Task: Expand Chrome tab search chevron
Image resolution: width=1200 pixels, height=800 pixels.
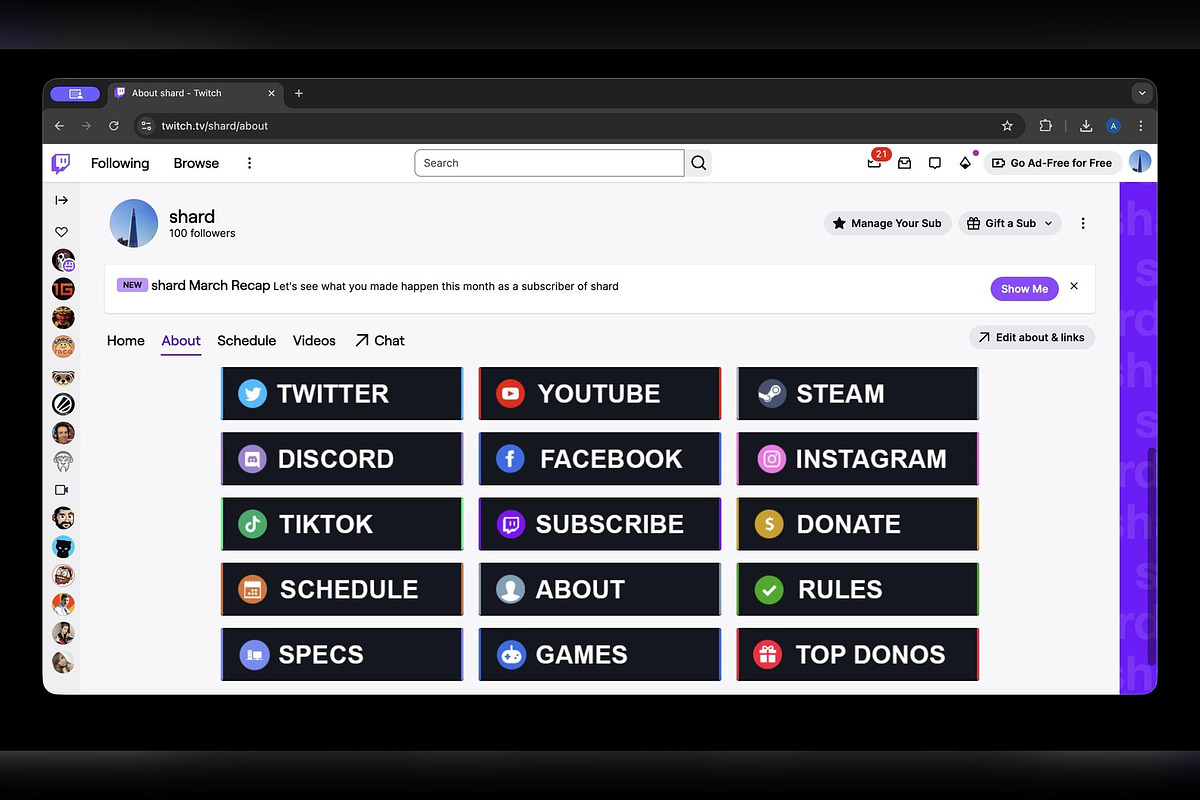Action: 1142,93
